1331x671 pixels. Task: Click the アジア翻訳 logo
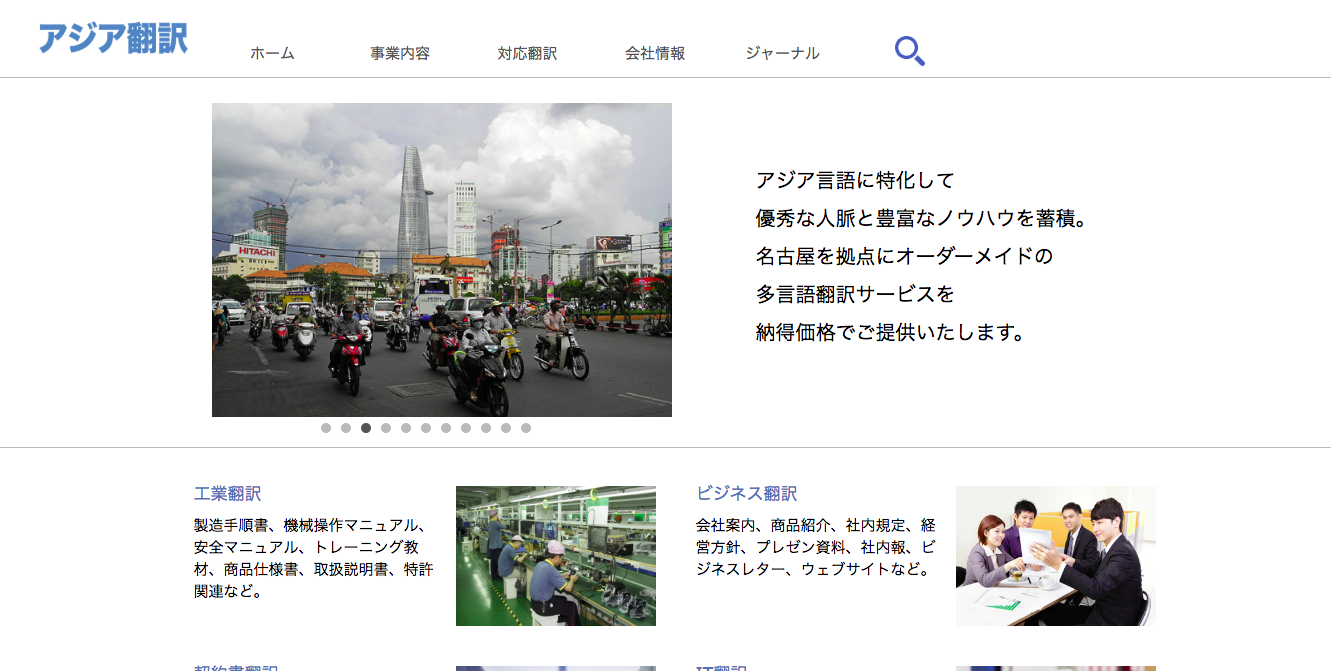(x=113, y=39)
